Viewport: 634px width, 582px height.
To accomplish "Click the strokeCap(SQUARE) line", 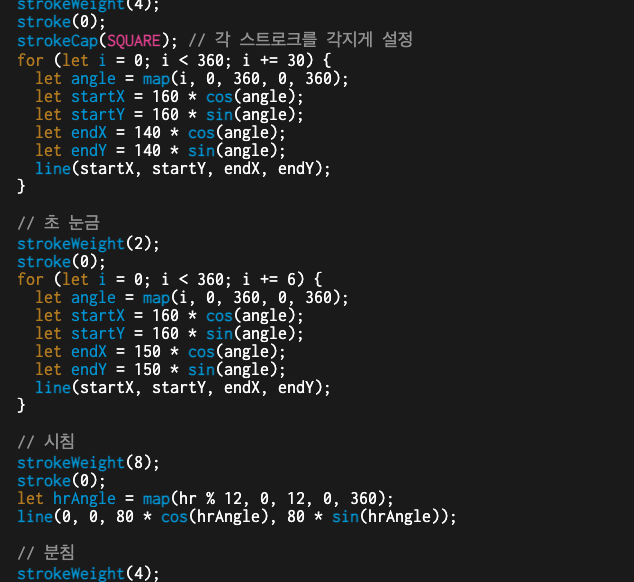I will coord(97,40).
